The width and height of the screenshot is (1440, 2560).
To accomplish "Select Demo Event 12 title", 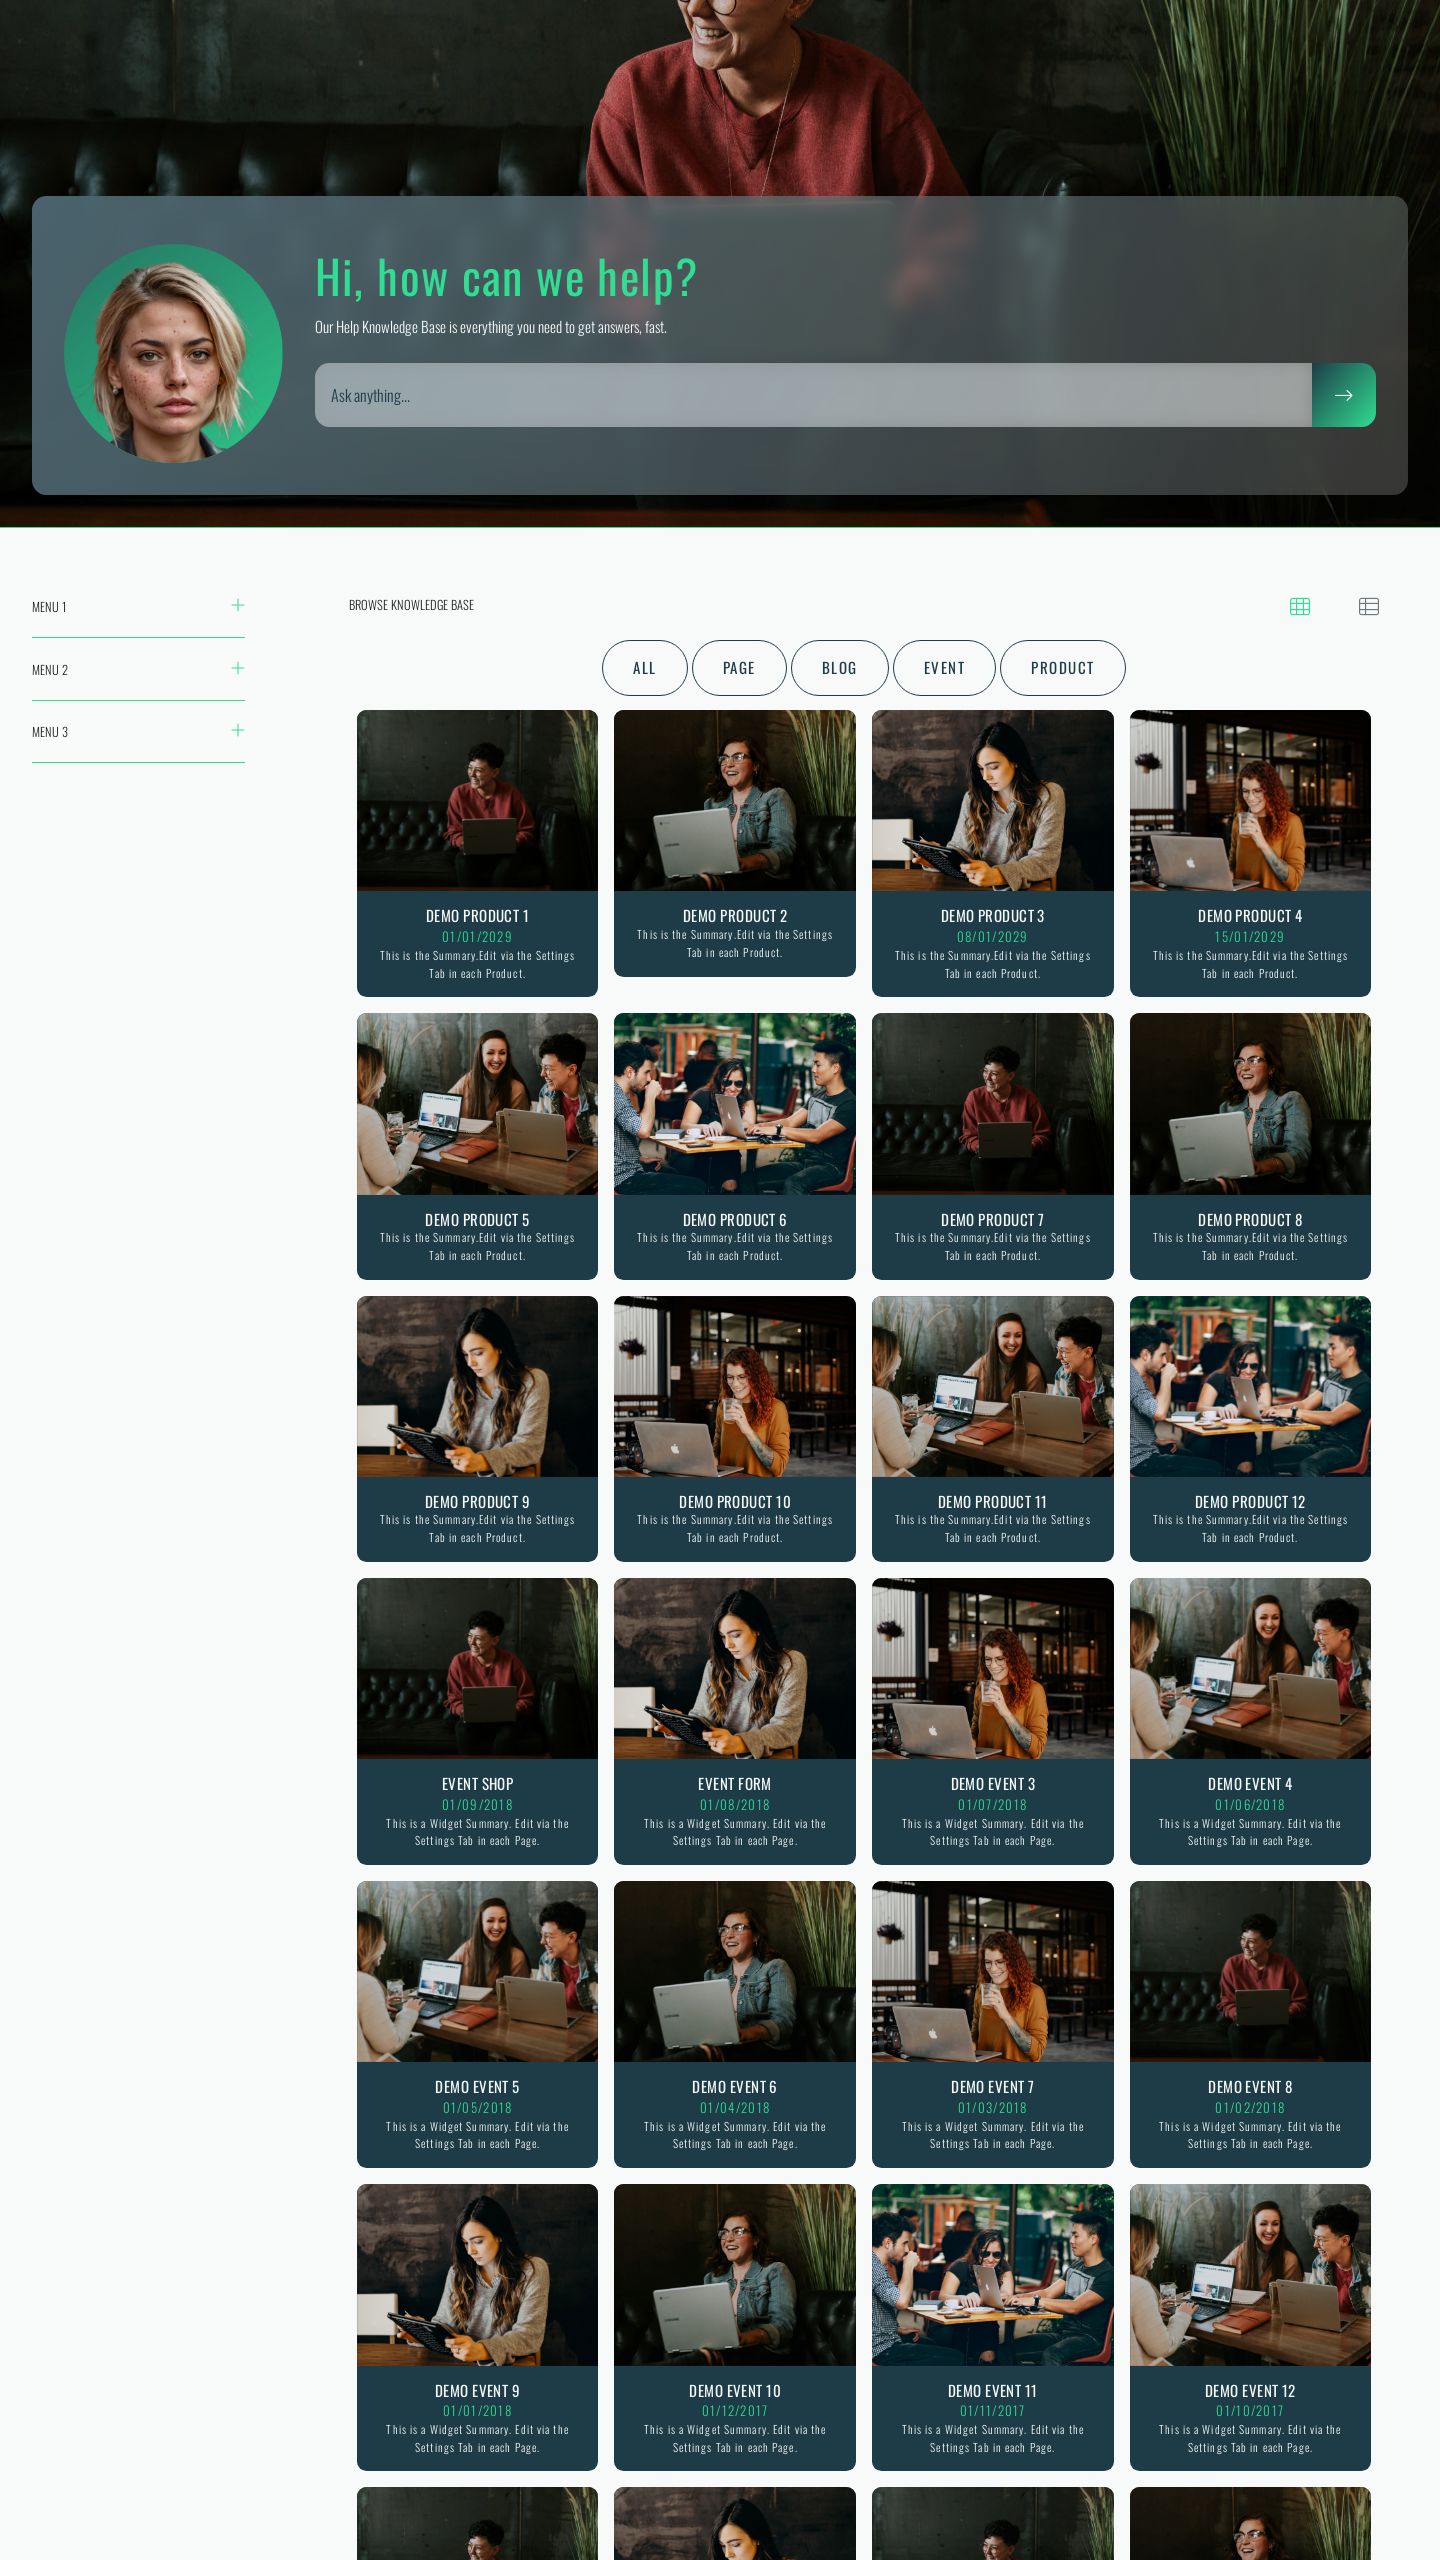I will coord(1249,2391).
